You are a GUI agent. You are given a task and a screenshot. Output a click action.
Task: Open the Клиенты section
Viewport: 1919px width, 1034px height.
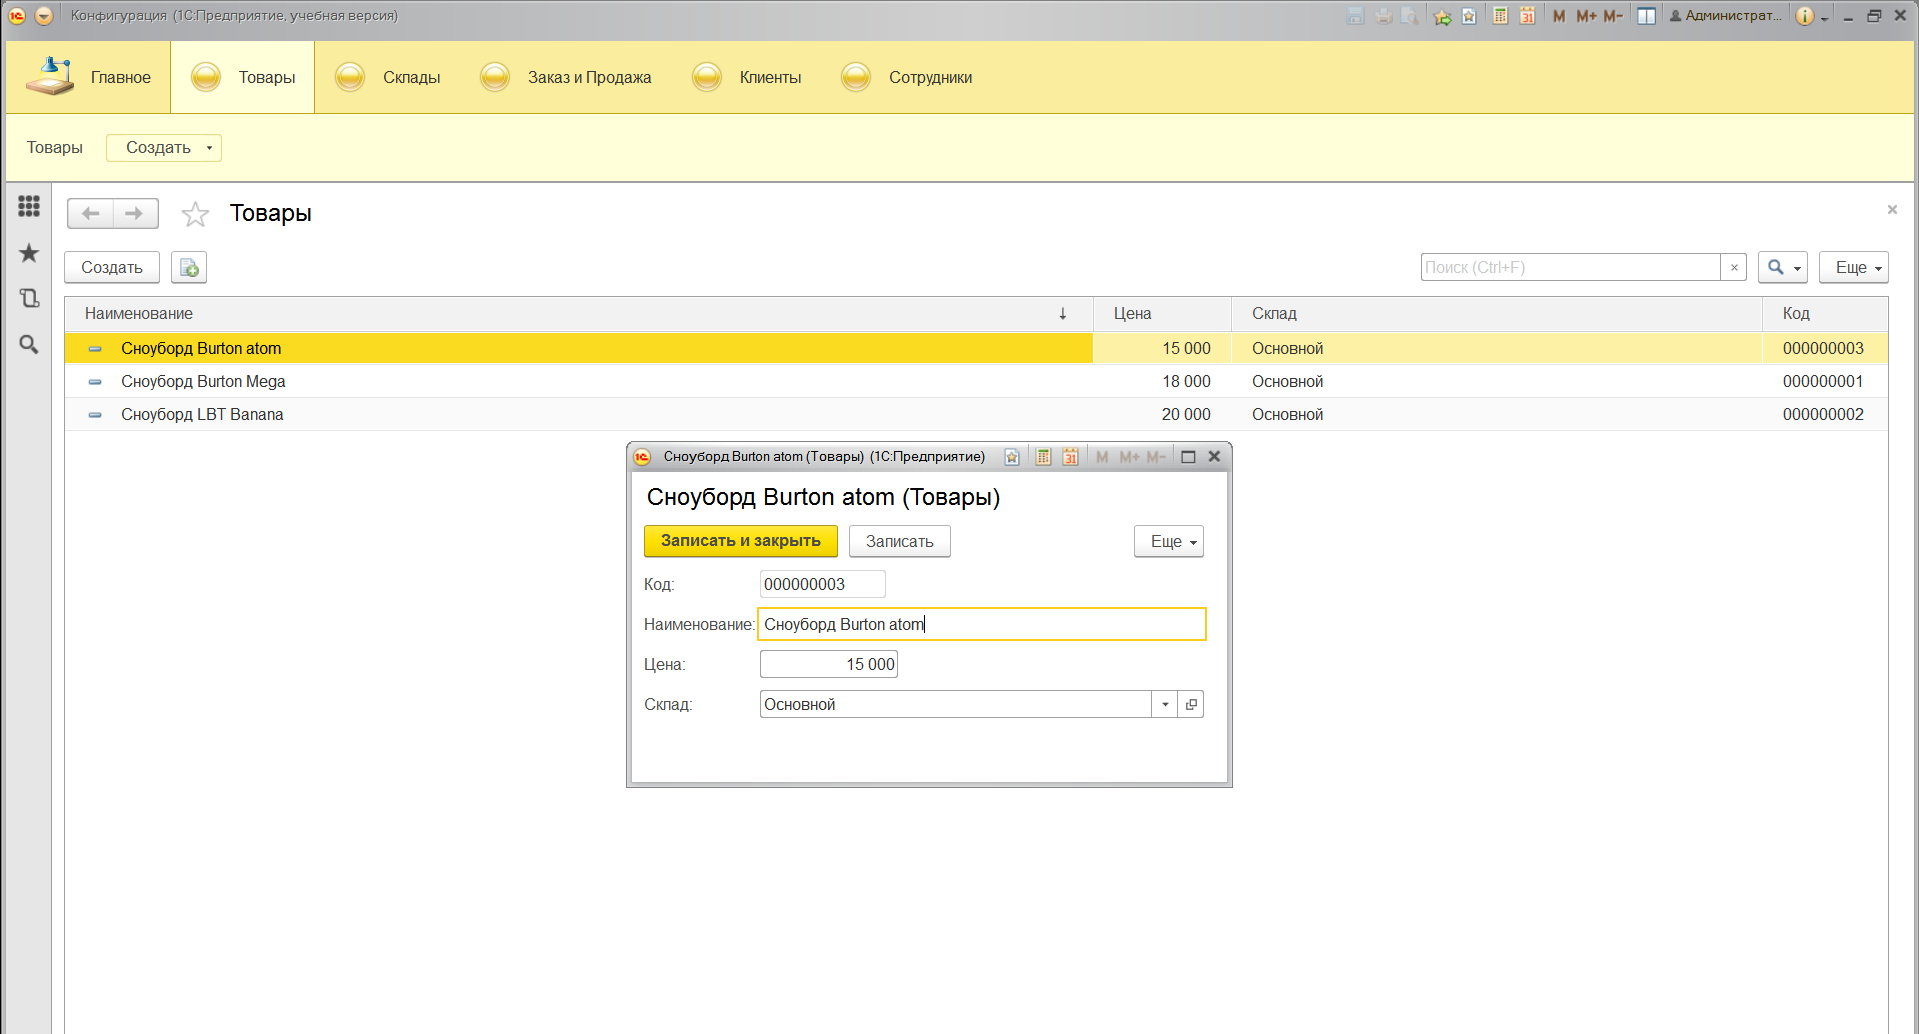tap(747, 77)
